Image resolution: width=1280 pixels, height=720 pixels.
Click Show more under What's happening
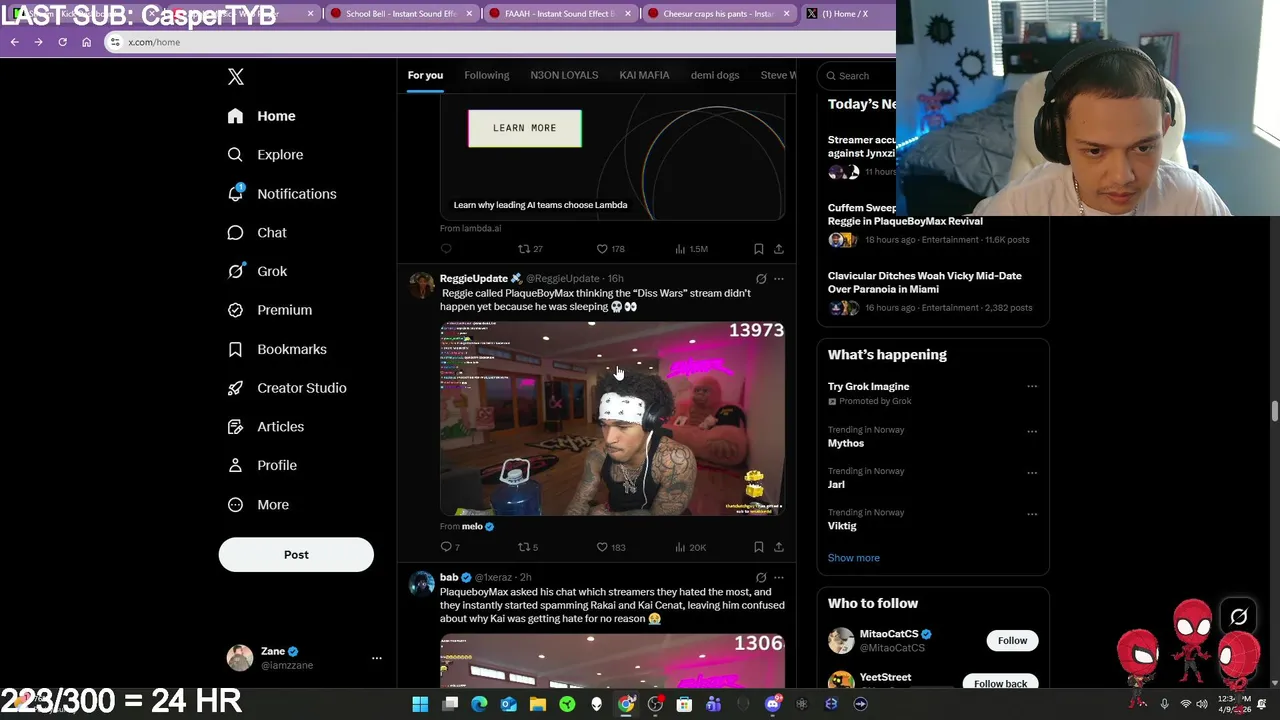click(854, 558)
